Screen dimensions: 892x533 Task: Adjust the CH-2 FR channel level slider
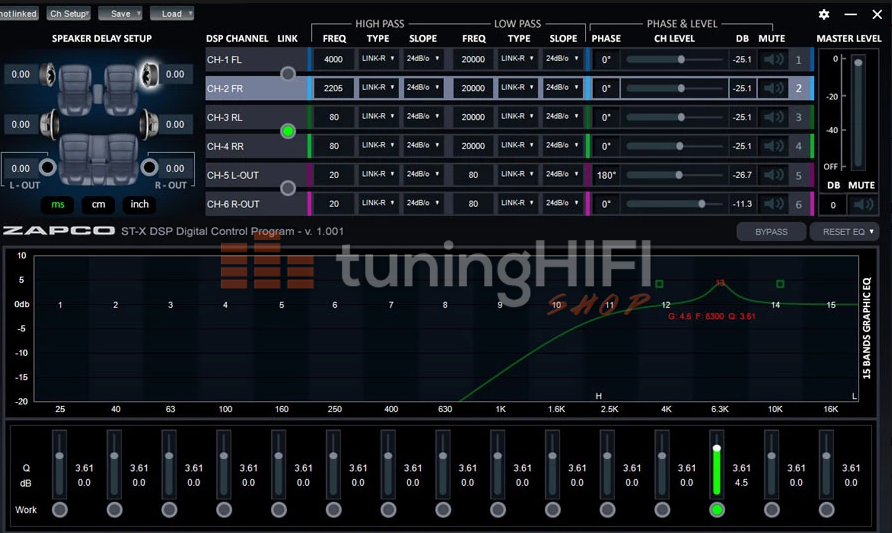680,89
